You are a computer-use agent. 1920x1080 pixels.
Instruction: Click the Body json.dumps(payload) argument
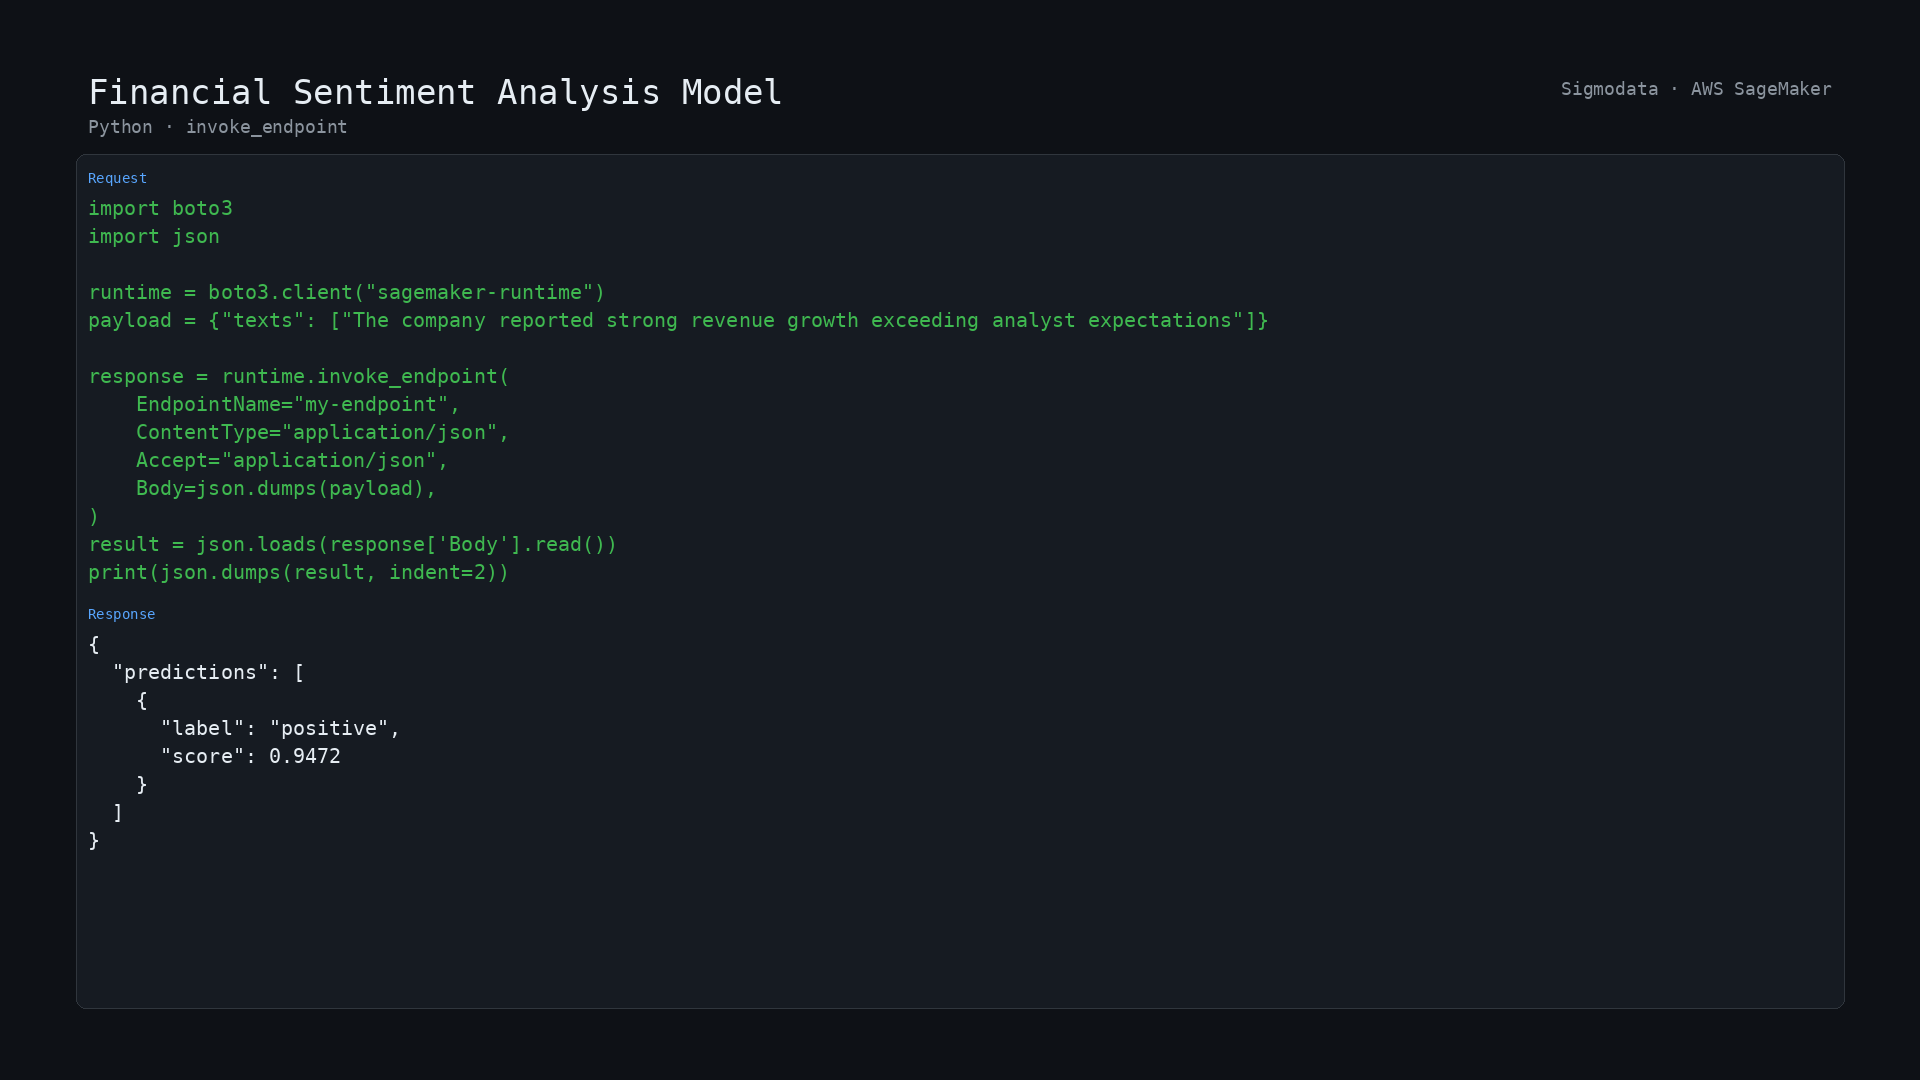pyautogui.click(x=286, y=488)
